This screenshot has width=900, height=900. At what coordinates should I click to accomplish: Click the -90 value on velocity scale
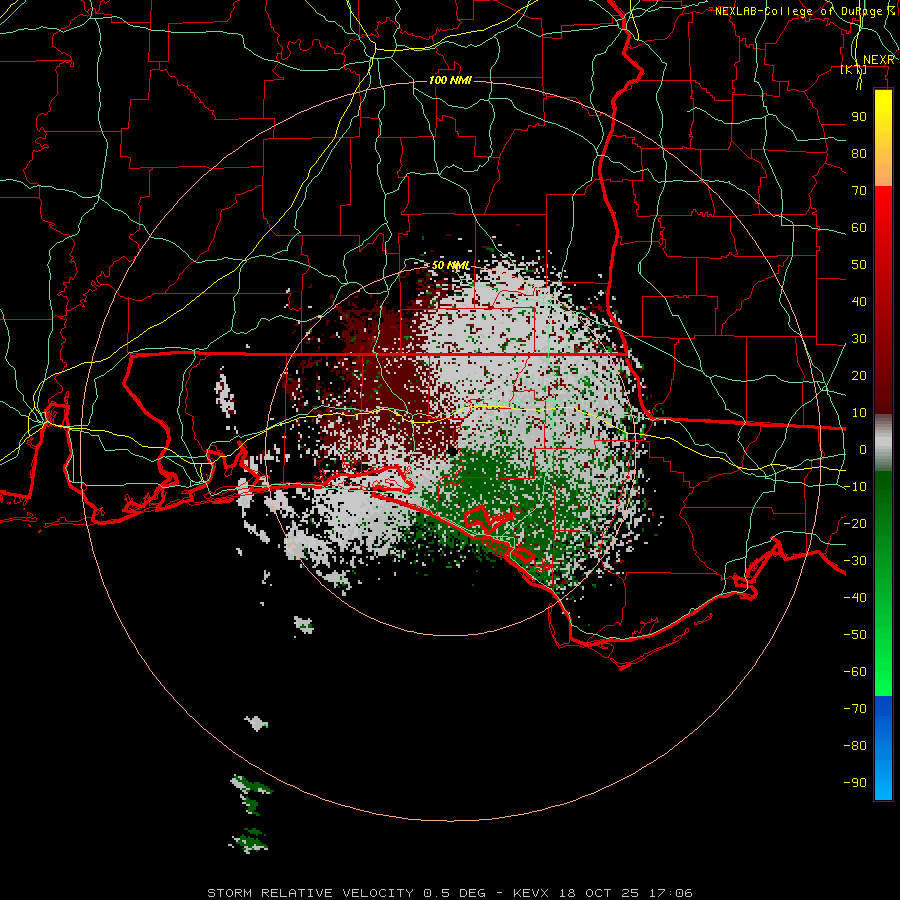(x=855, y=783)
